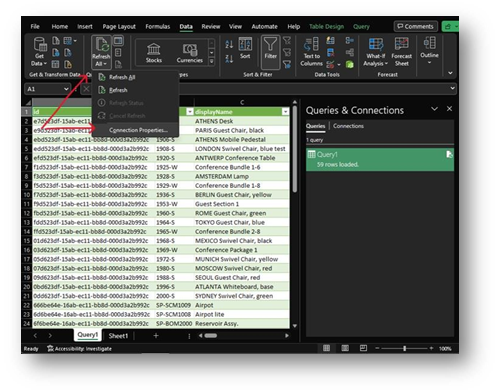Click the Advanced filter icon
This screenshot has height=392, width=499.
click(287, 64)
